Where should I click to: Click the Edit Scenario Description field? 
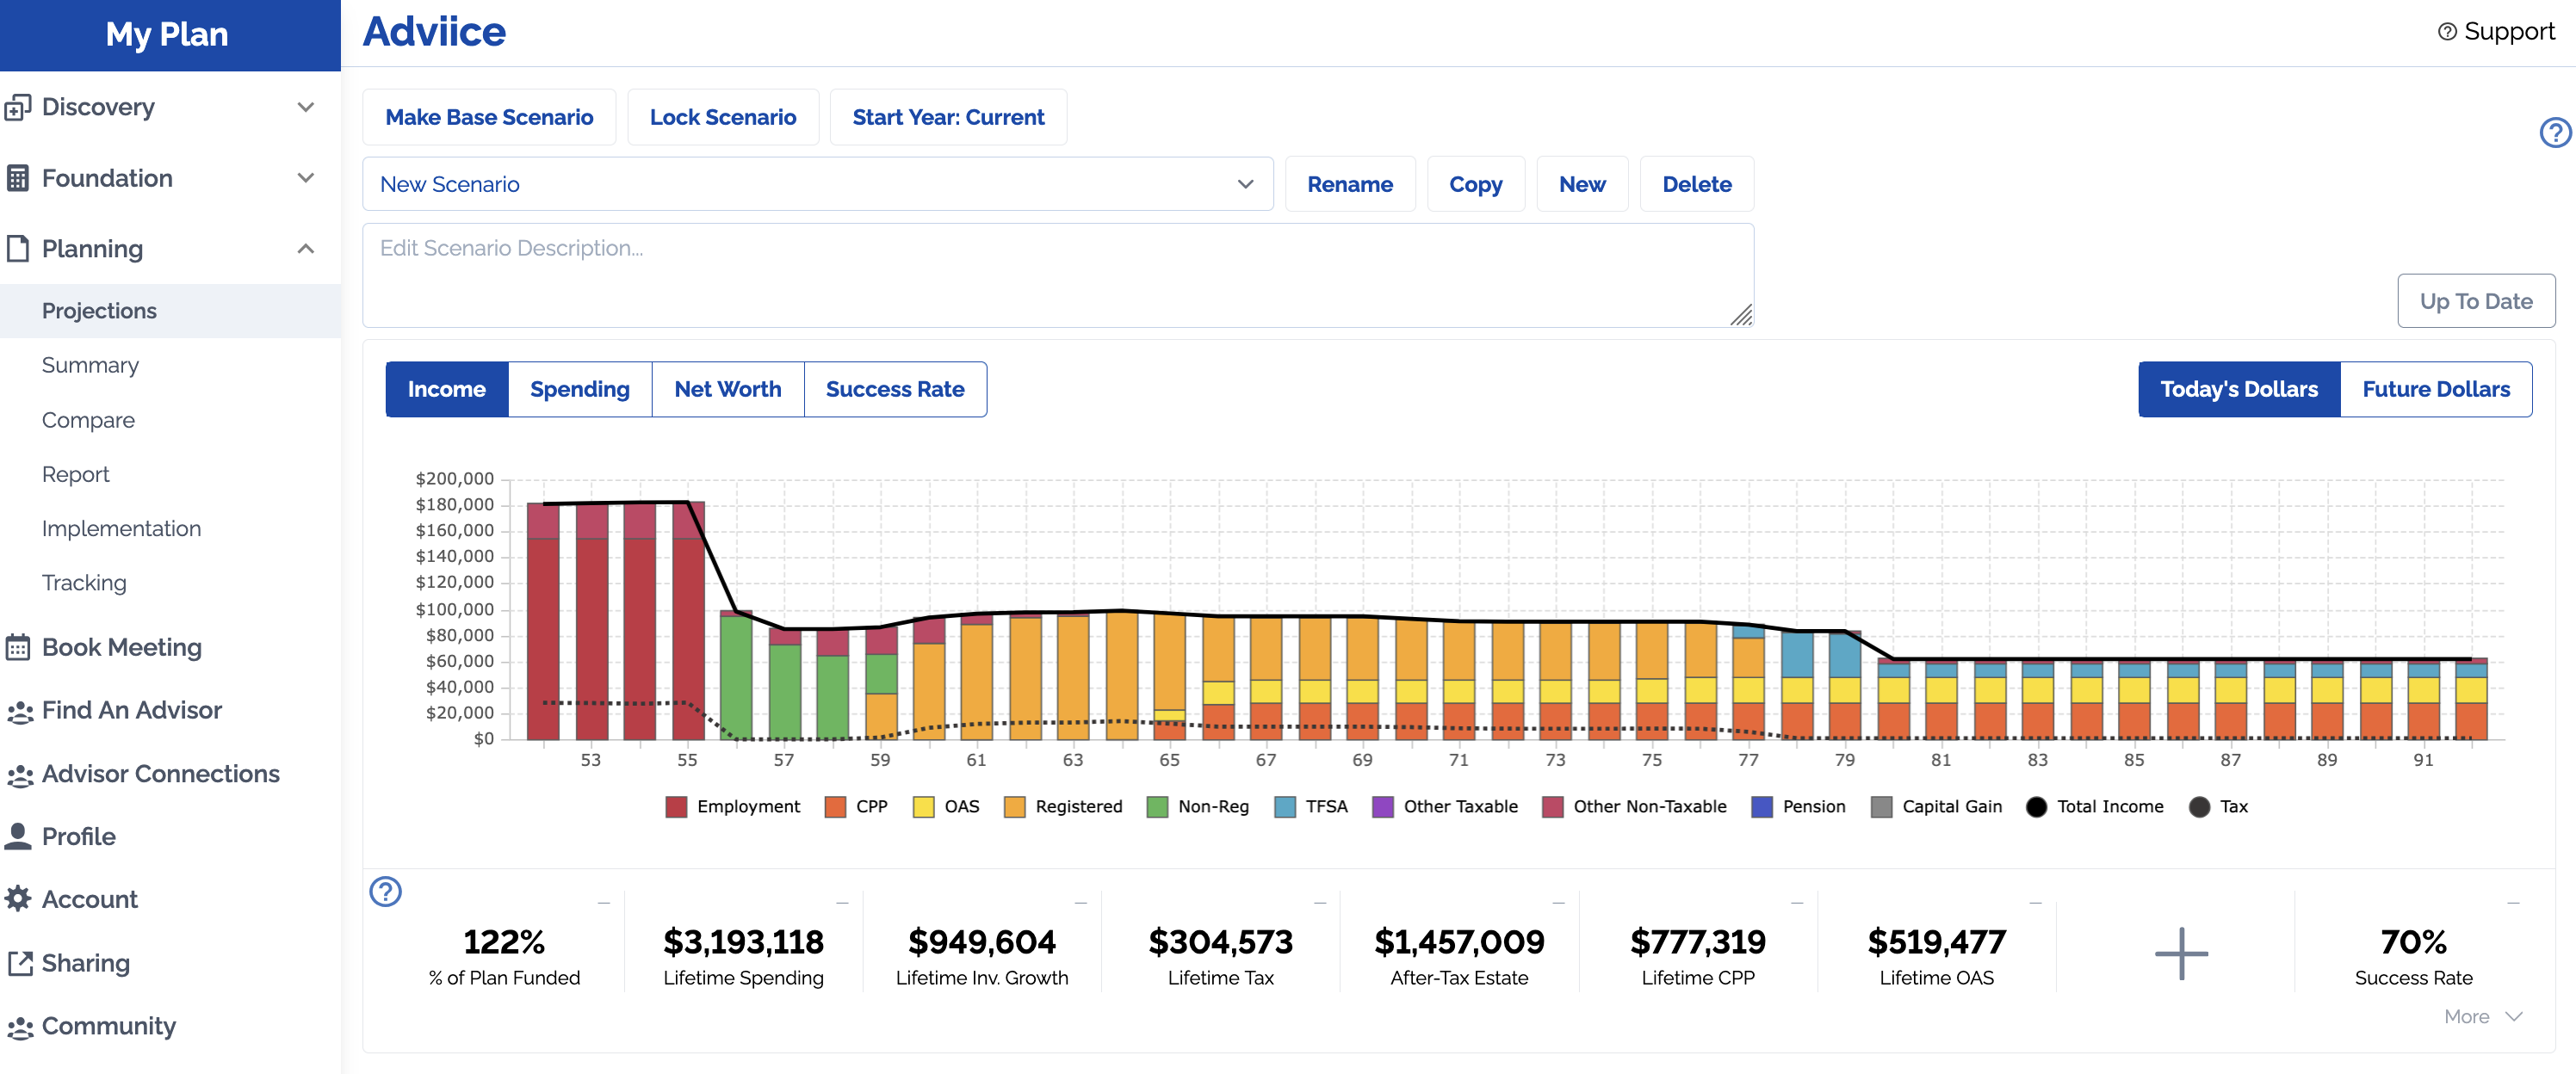[x=1056, y=275]
